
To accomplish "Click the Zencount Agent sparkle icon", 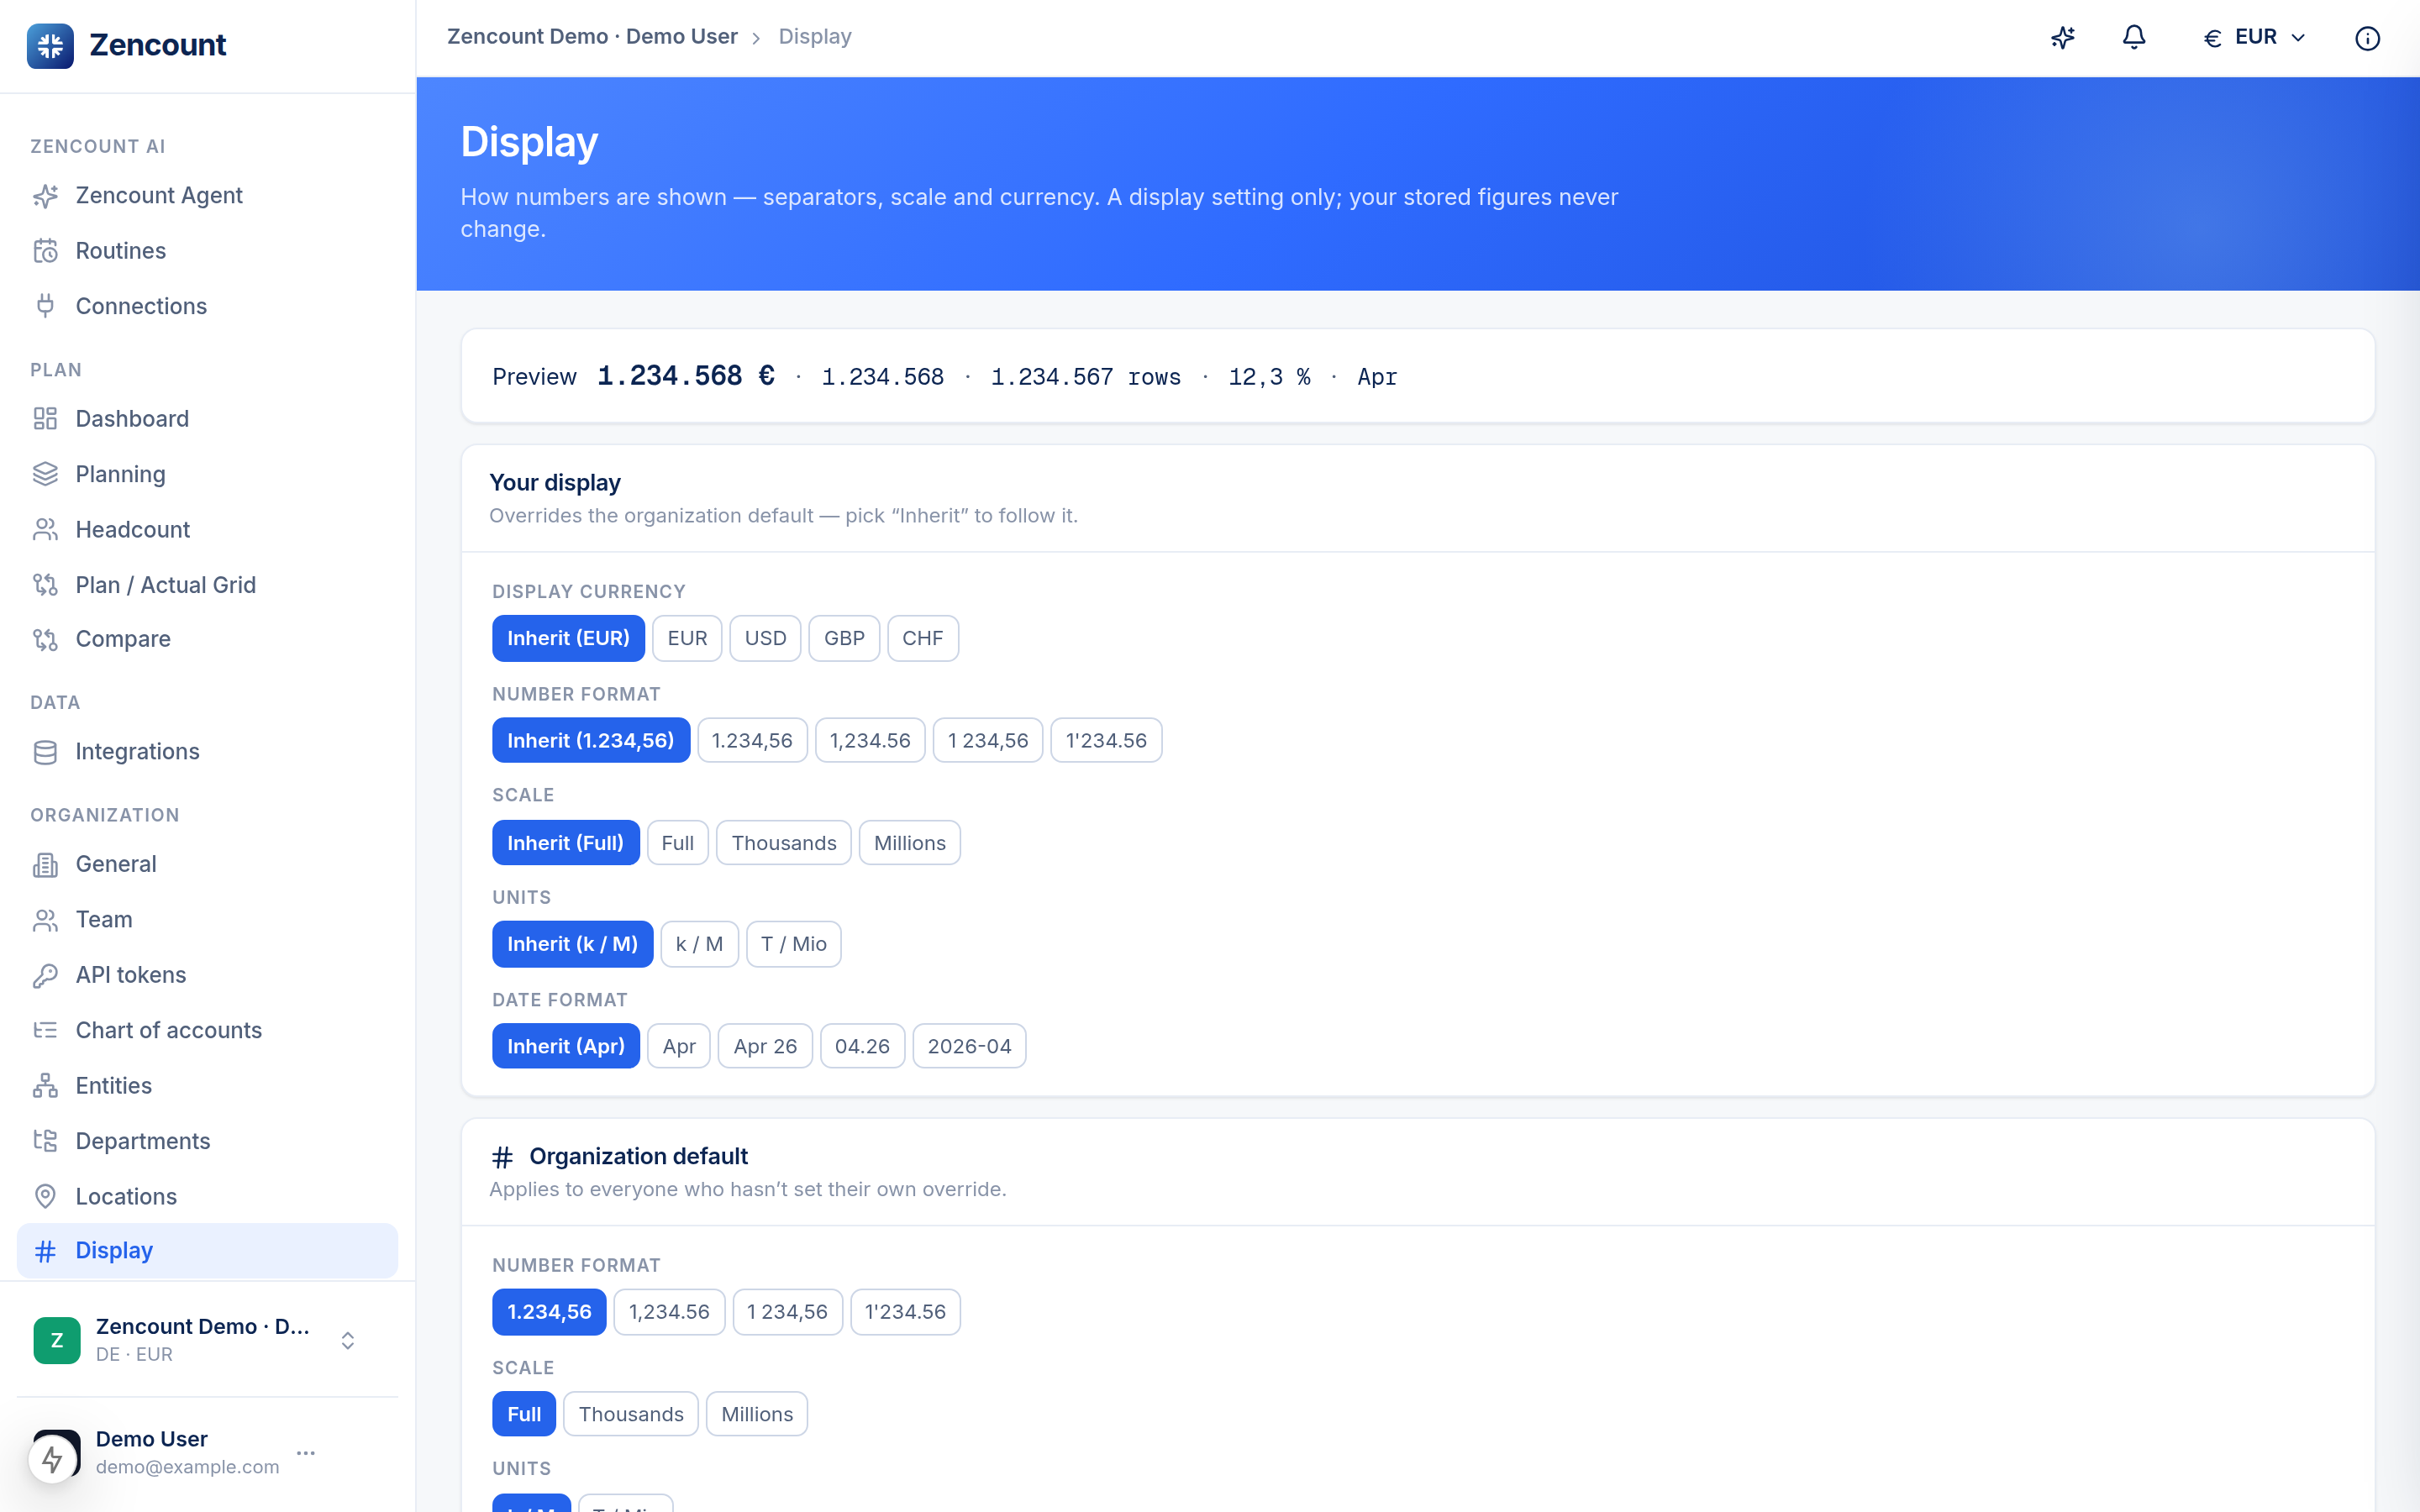I will coord(45,196).
